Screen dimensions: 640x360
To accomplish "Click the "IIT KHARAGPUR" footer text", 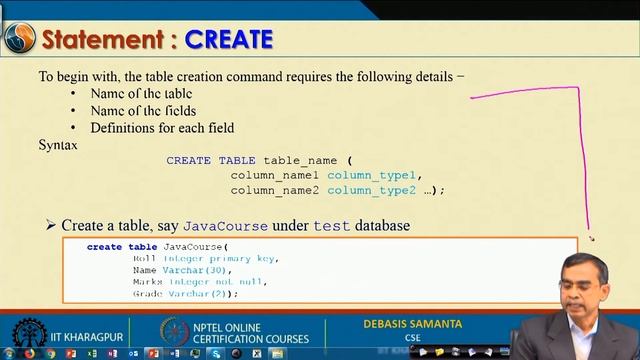I will (x=87, y=337).
